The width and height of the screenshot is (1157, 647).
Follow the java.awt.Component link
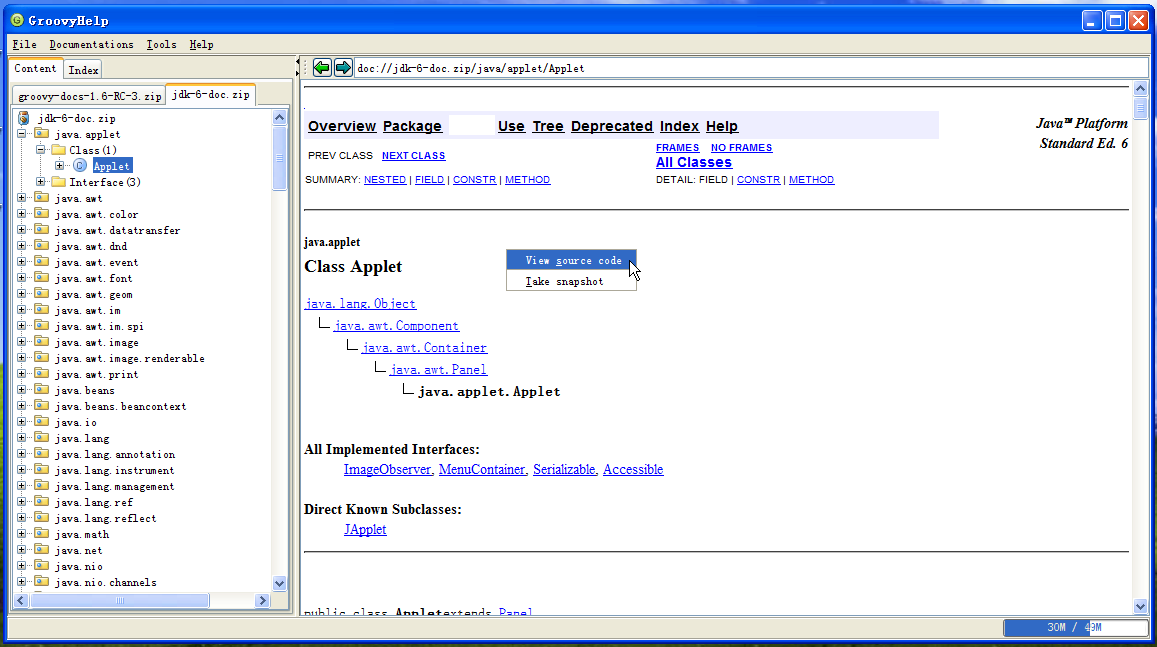click(x=396, y=325)
